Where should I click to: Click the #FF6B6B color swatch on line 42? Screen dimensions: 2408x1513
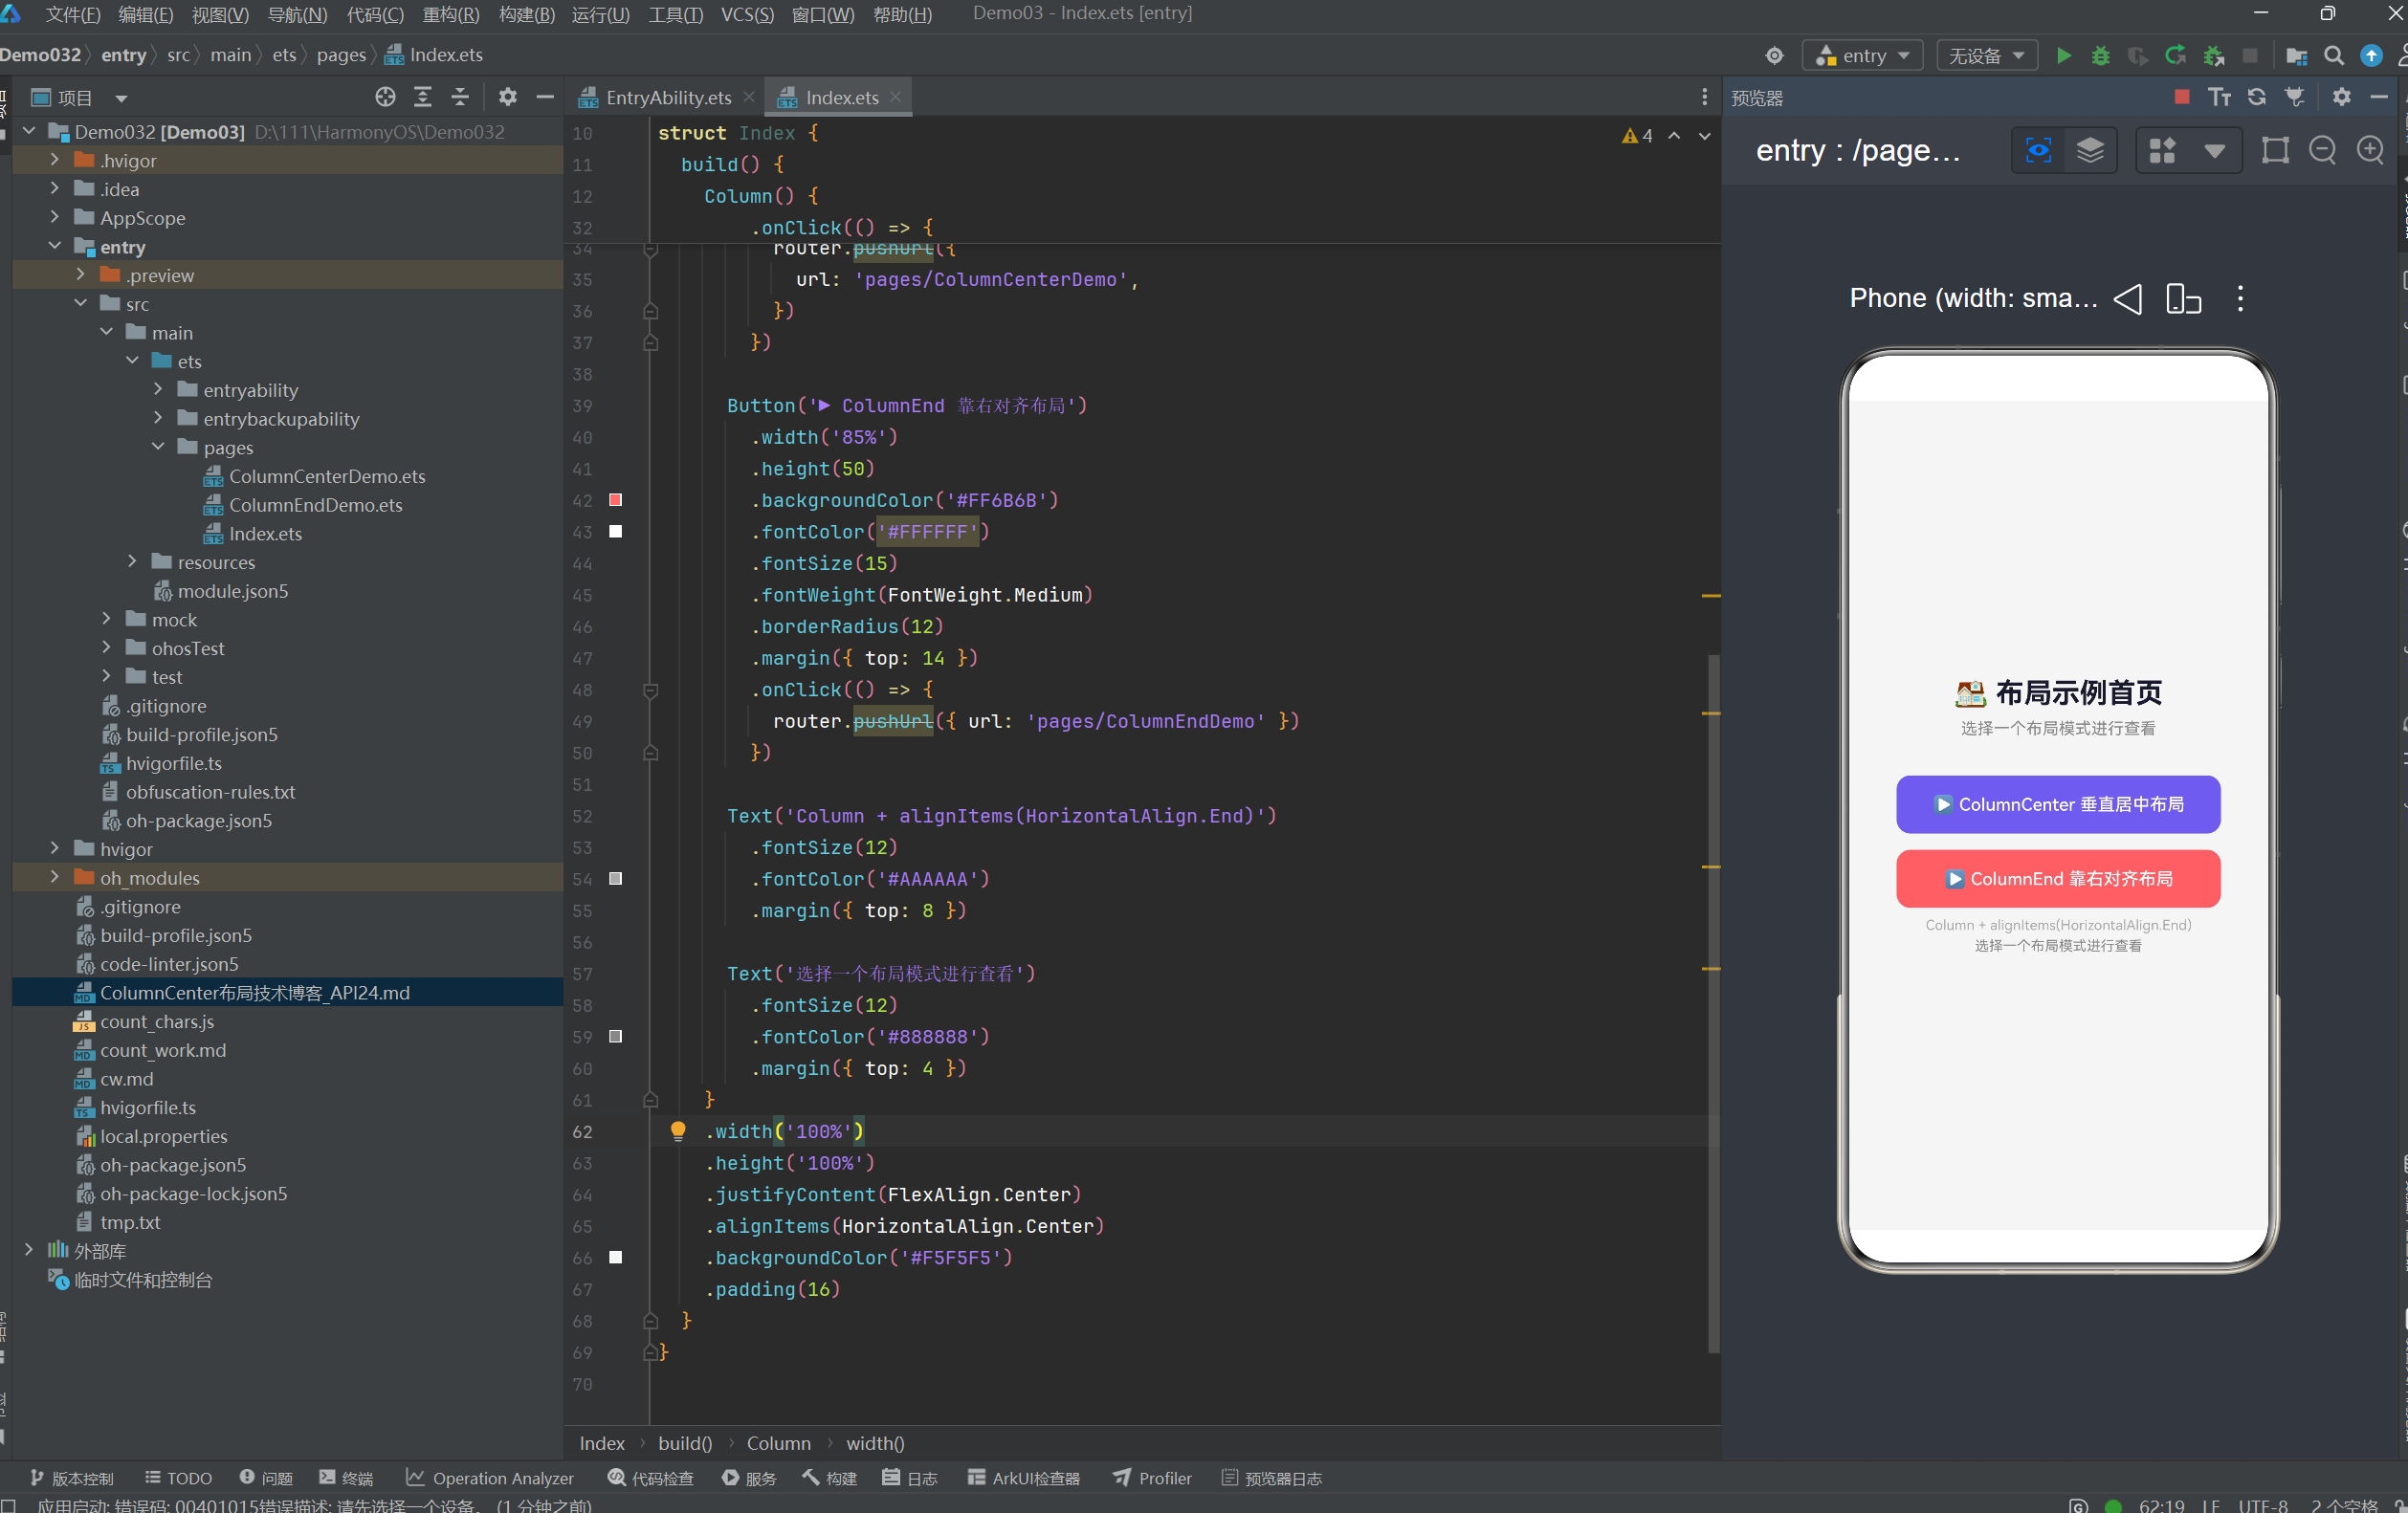(616, 500)
